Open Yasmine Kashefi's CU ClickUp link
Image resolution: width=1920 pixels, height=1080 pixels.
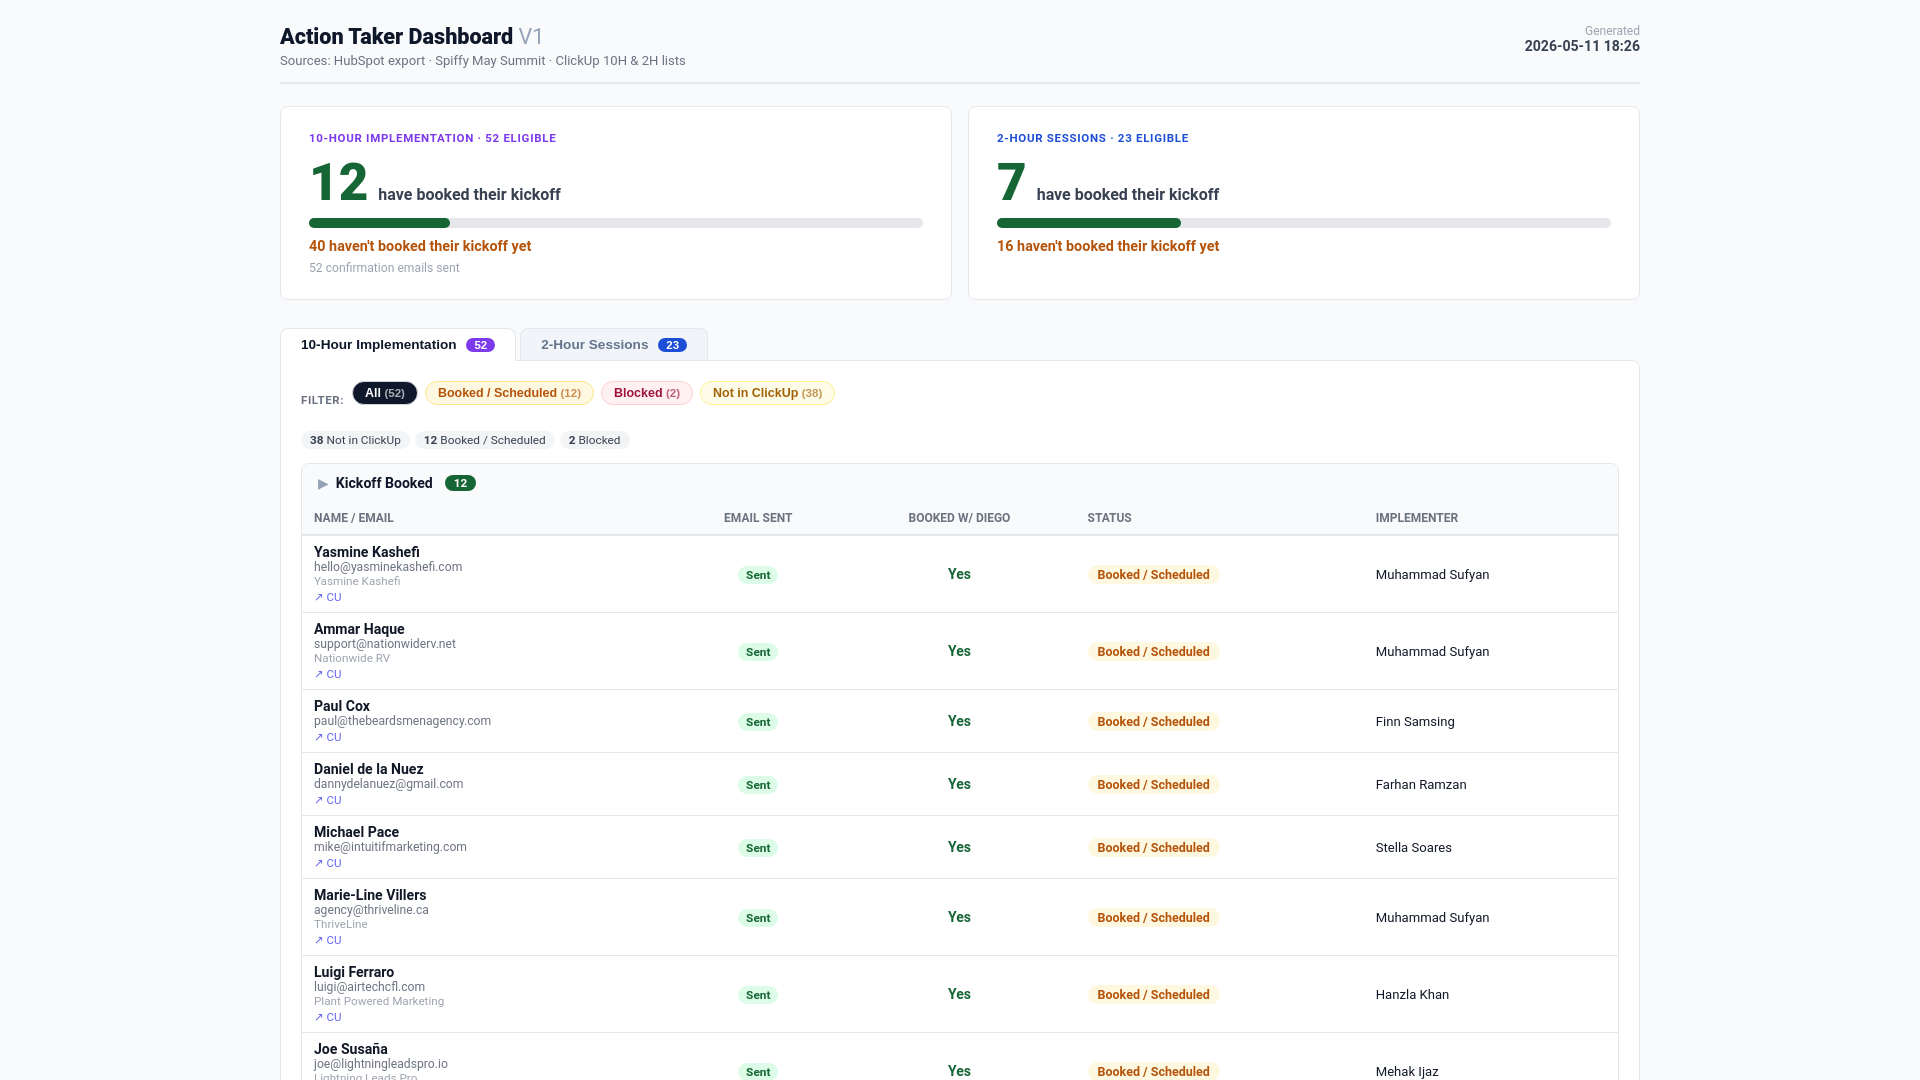click(328, 597)
